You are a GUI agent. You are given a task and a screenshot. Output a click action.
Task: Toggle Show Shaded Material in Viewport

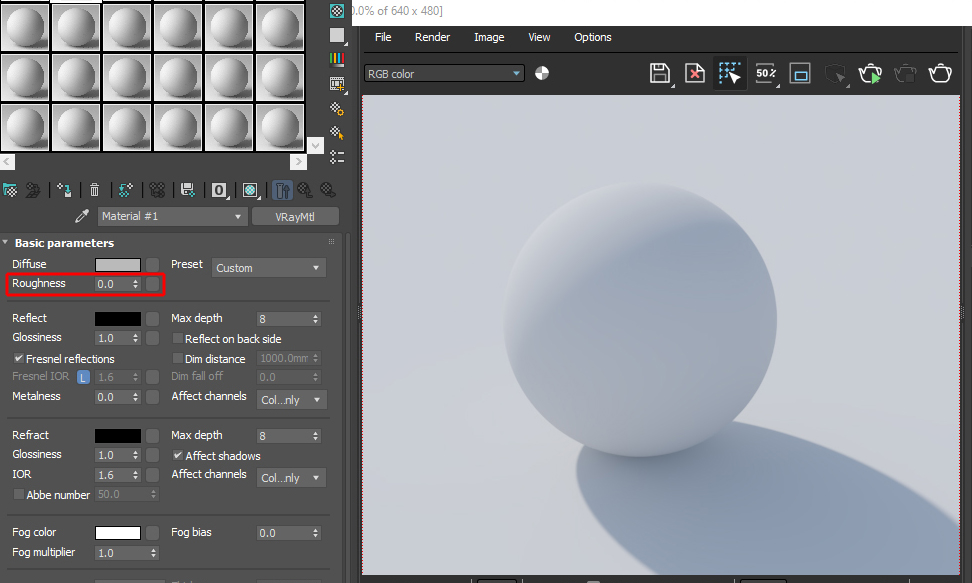[250, 190]
